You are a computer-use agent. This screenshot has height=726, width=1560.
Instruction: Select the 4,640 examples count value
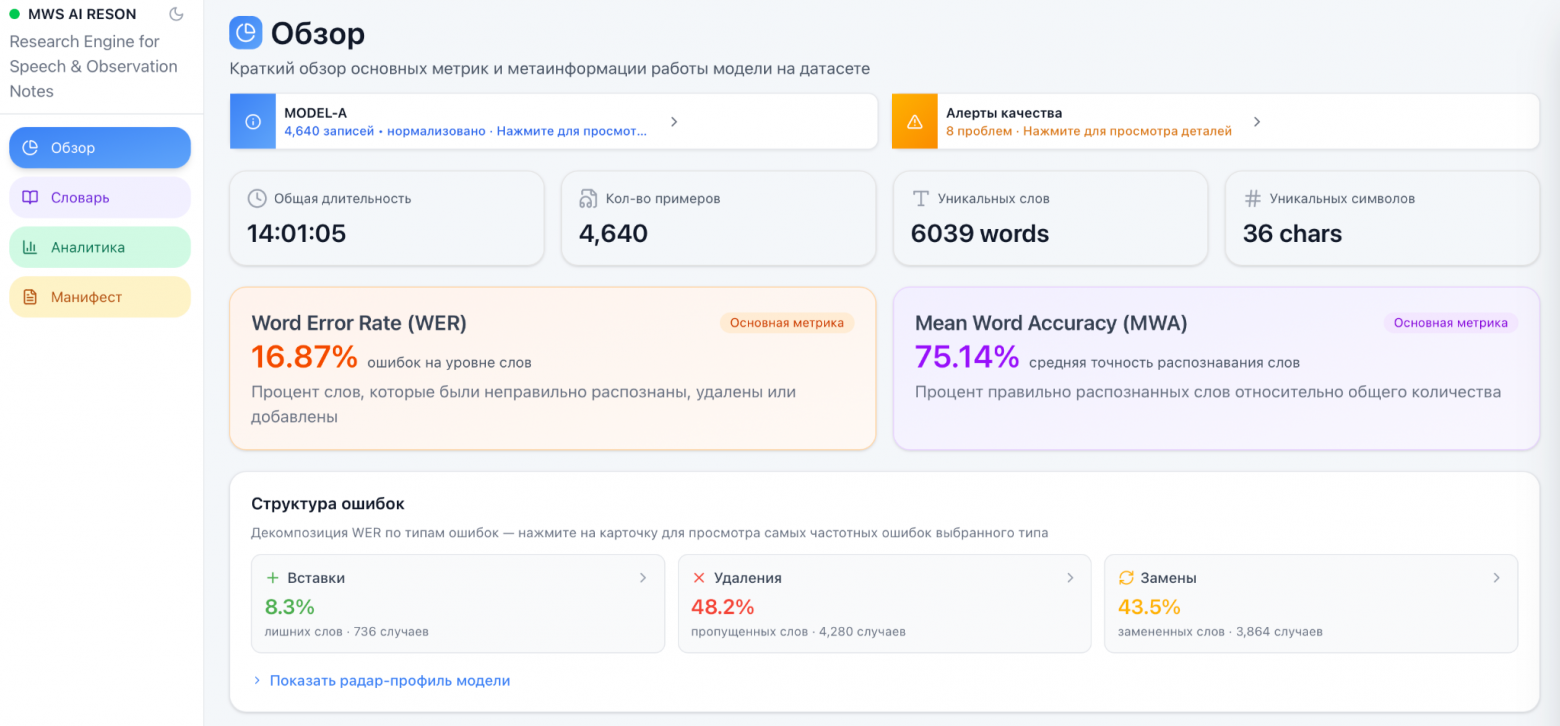pyautogui.click(x=613, y=234)
